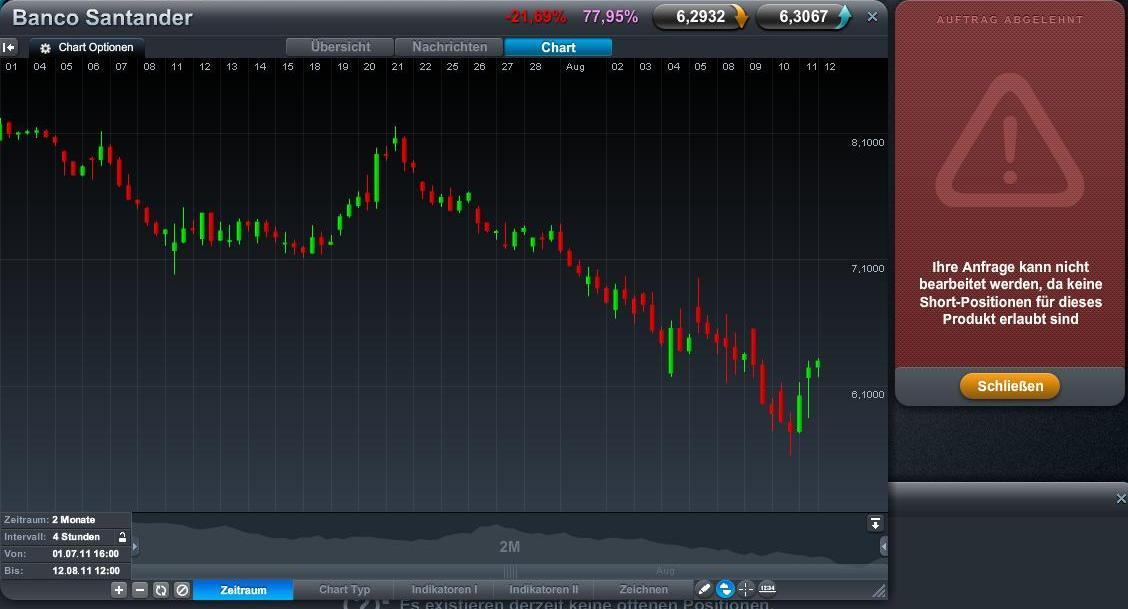Click the Intervall value 4 Stunden
The height and width of the screenshot is (609, 1128).
[x=76, y=537]
